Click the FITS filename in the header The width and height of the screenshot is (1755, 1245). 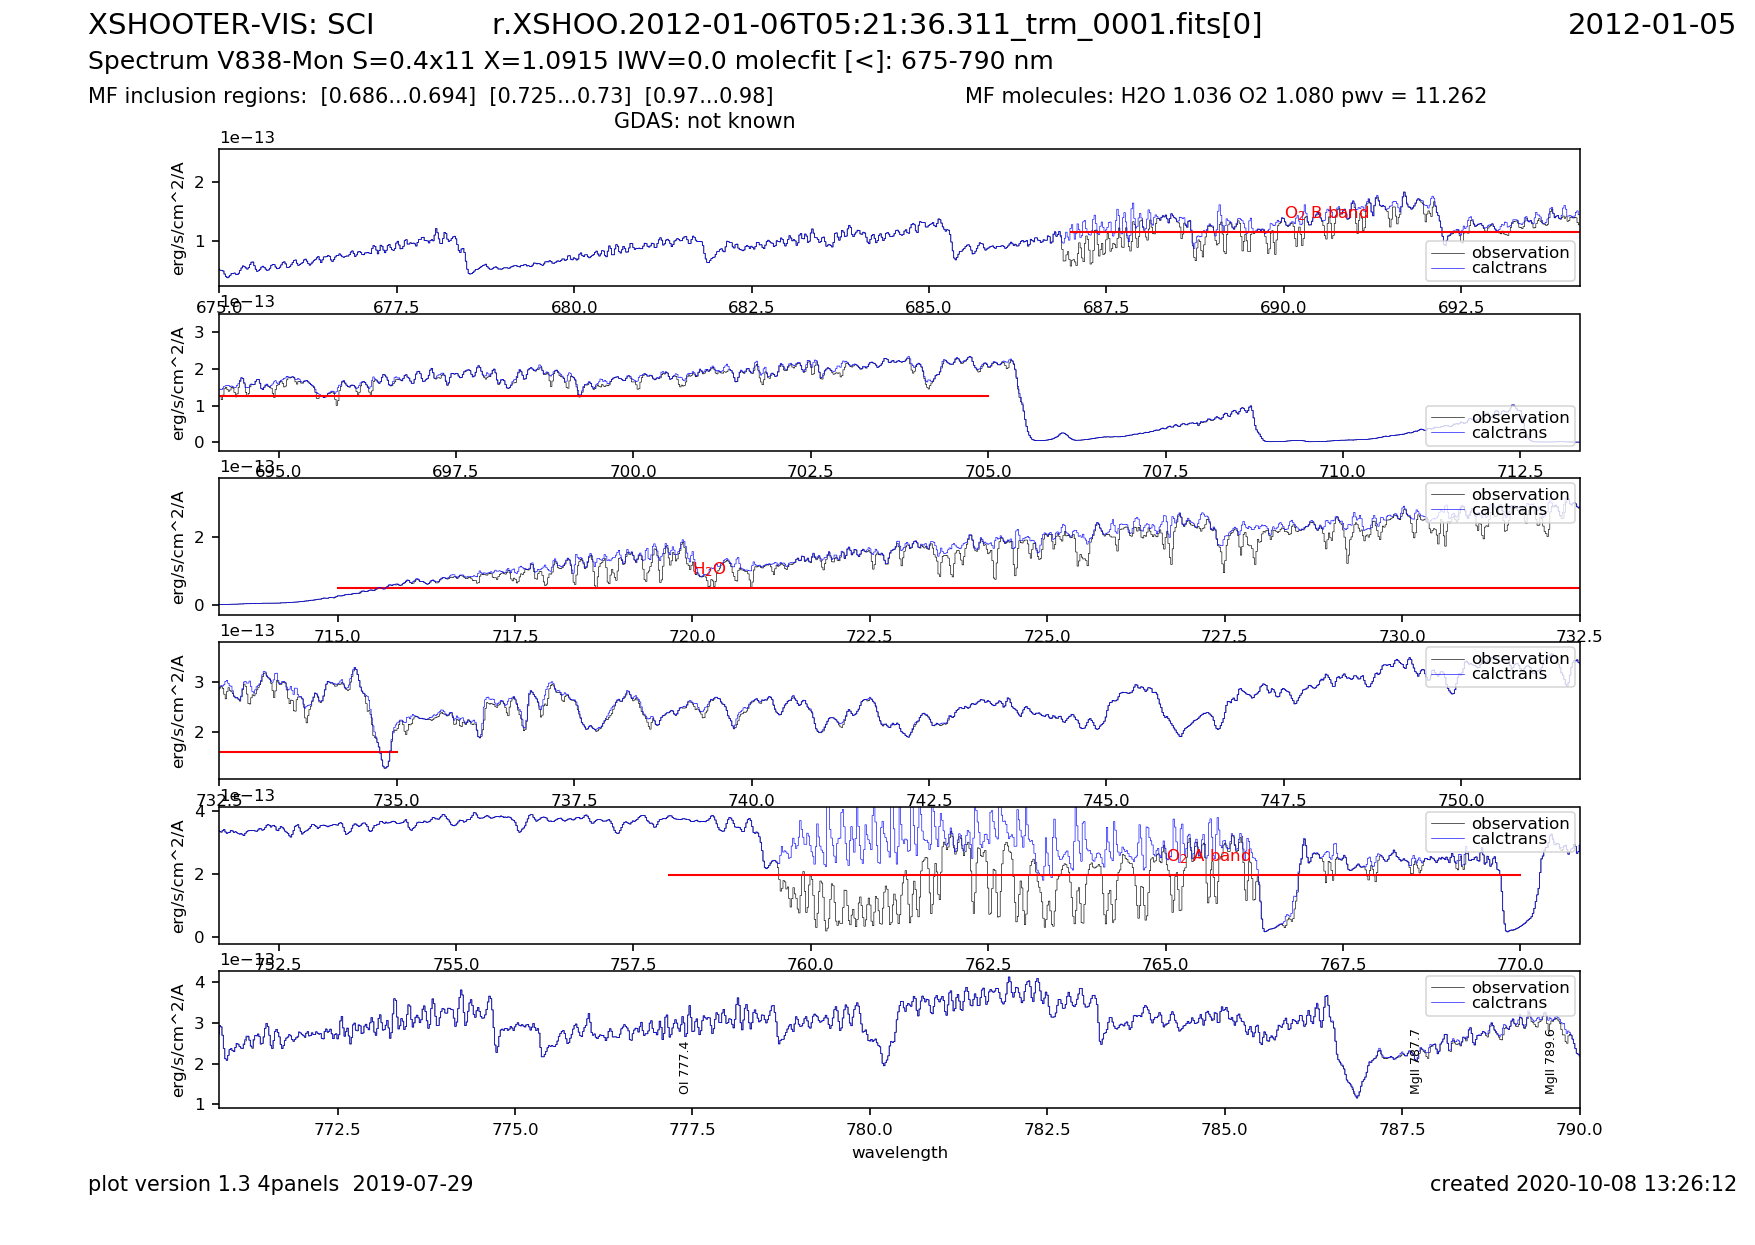(x=876, y=25)
